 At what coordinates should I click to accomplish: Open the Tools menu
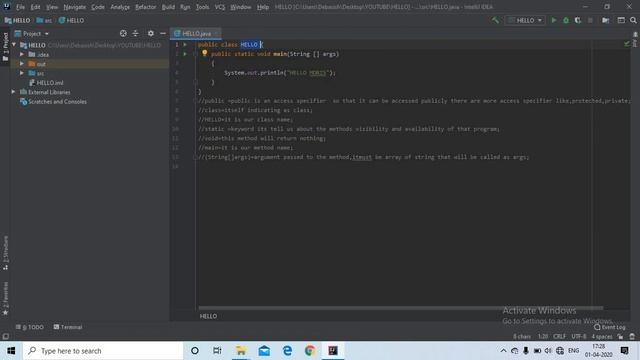(202, 7)
